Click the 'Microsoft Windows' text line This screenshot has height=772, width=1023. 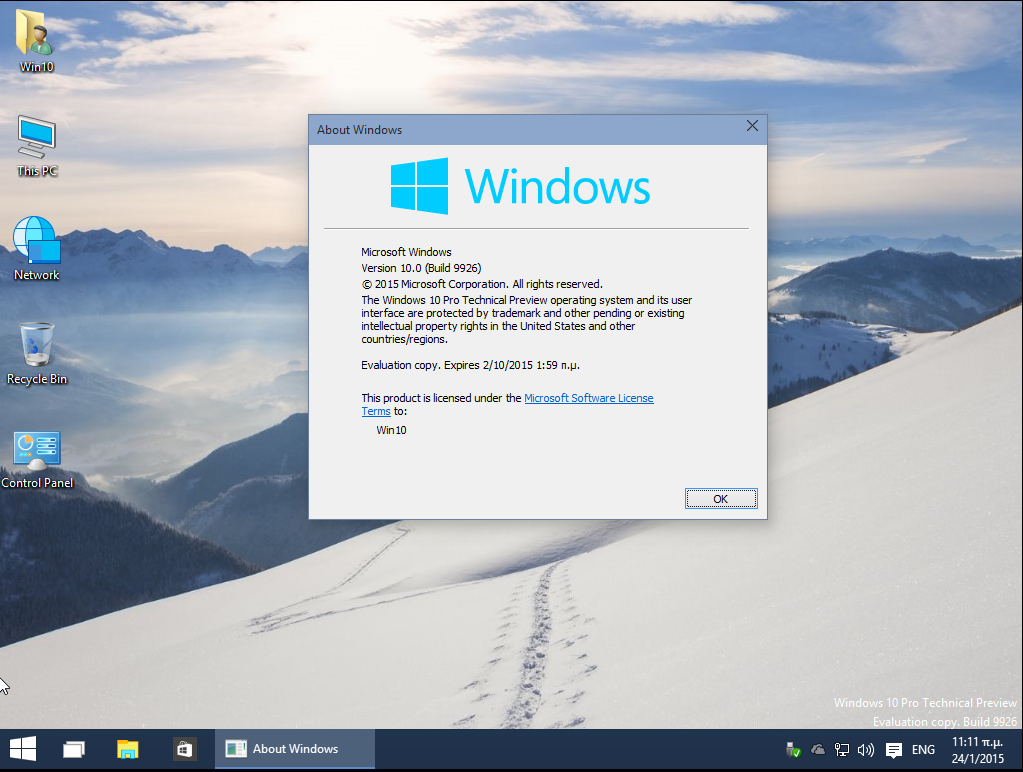(x=406, y=252)
